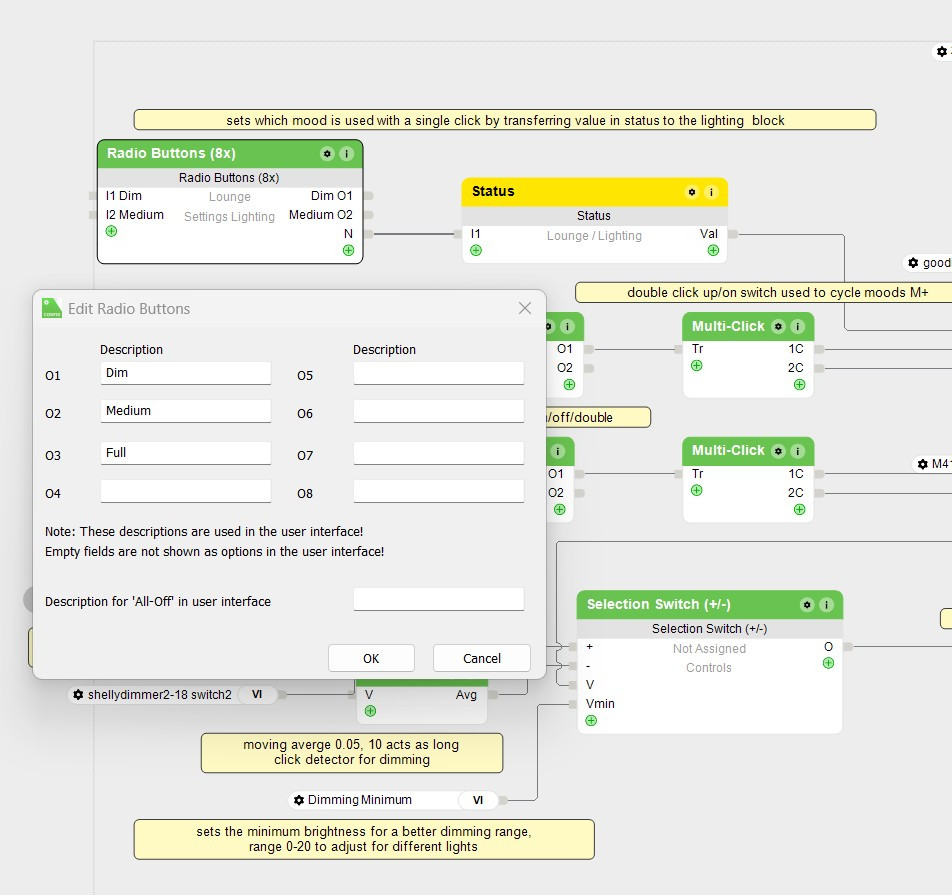Click Tr input on upper Multi-Click block

[698, 349]
